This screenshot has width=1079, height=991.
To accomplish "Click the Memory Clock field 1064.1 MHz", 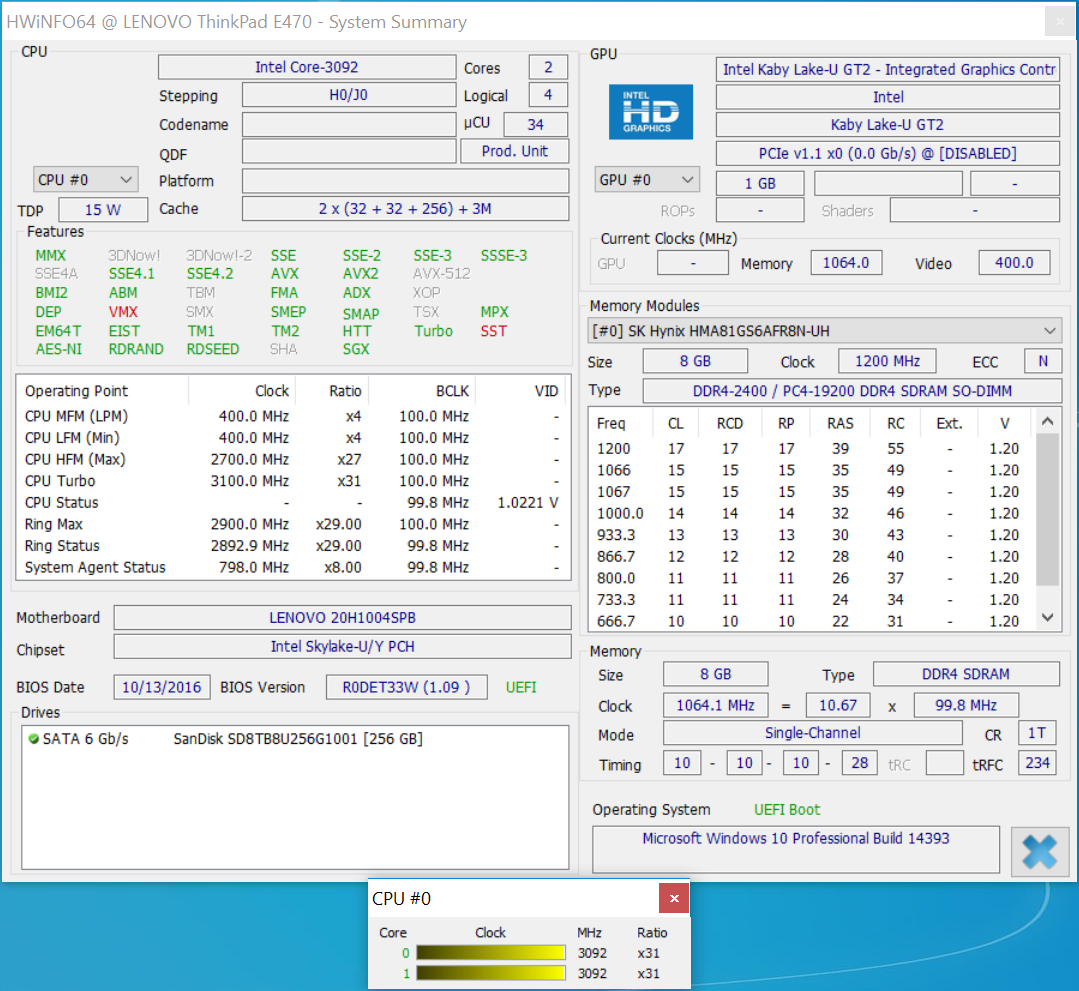I will tap(716, 705).
